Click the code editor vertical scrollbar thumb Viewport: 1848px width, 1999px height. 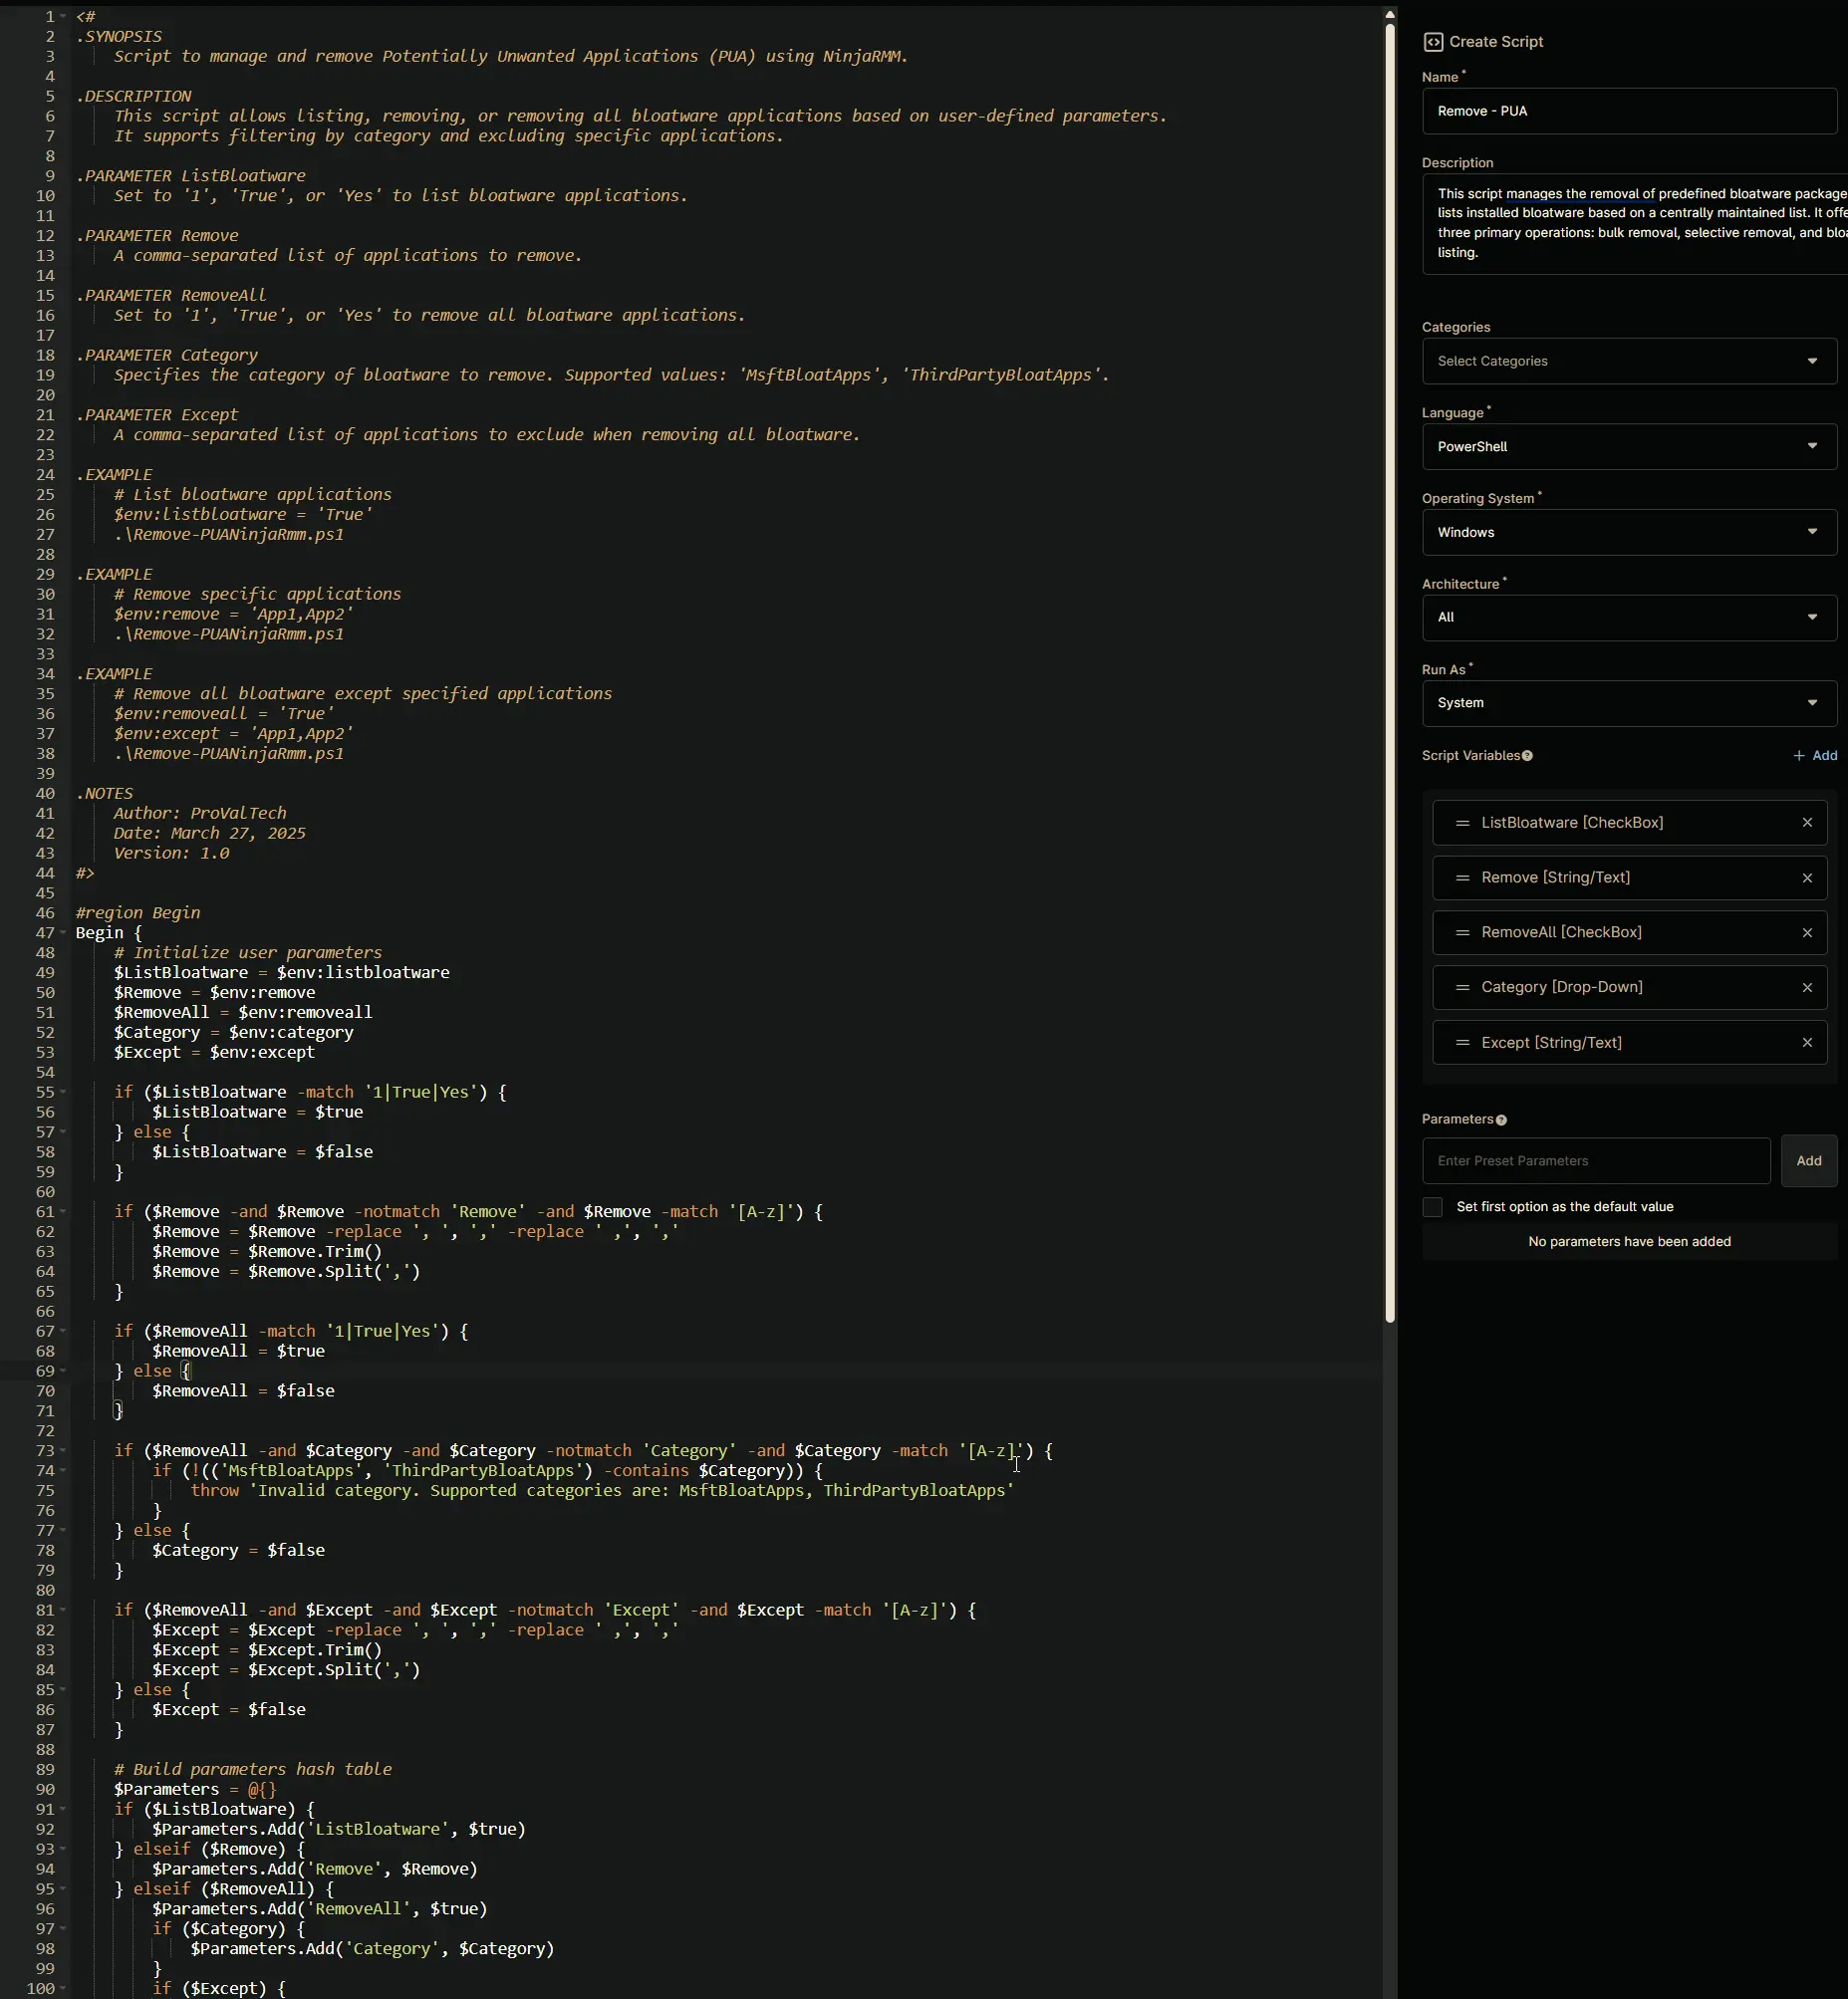pyautogui.click(x=1389, y=672)
